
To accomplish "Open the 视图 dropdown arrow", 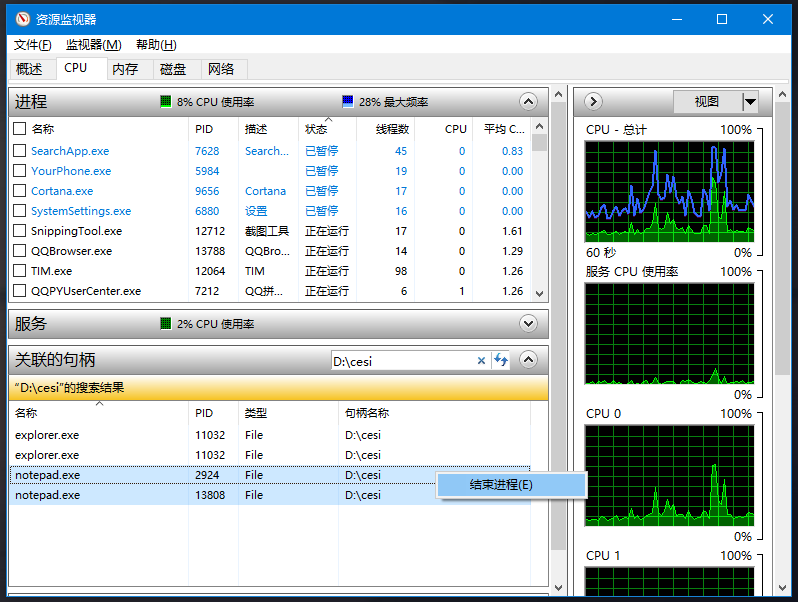I will coord(750,102).
